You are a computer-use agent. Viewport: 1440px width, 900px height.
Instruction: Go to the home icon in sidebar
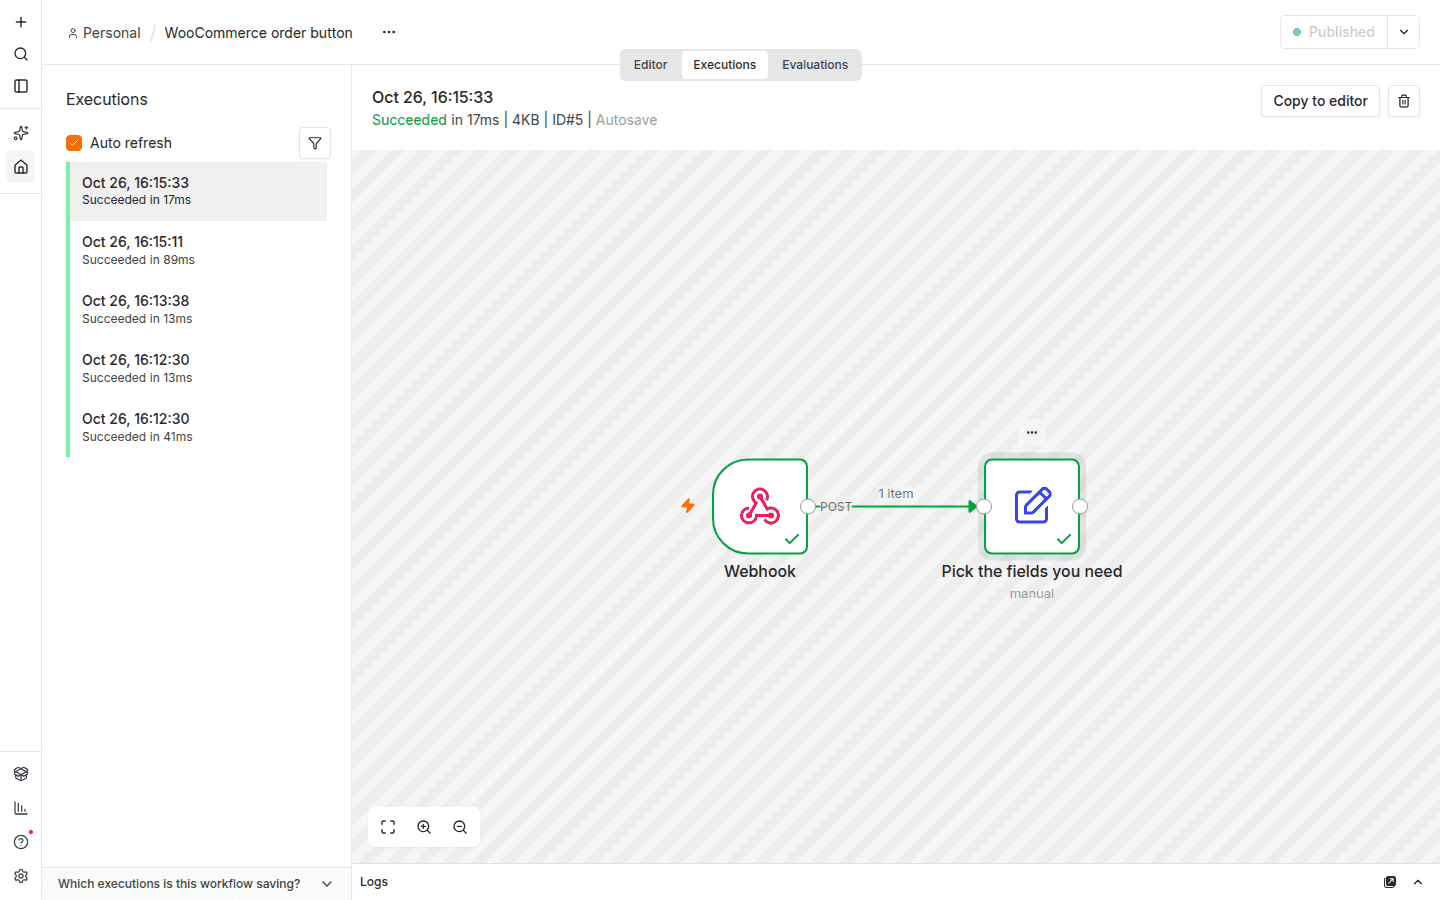(x=21, y=167)
